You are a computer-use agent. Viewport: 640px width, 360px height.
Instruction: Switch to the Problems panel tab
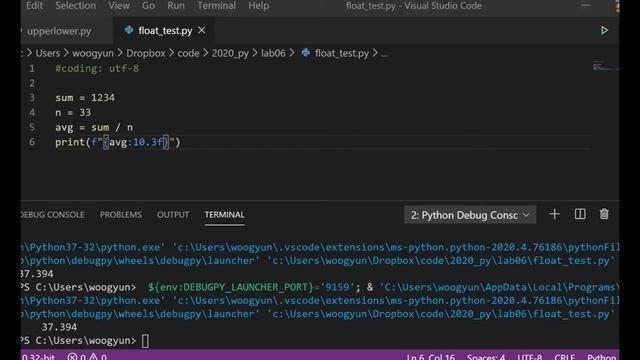pyautogui.click(x=120, y=215)
